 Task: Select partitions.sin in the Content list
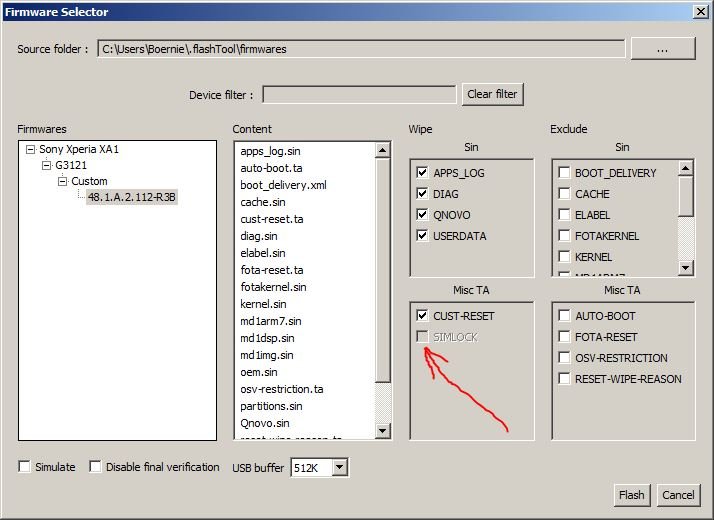tap(271, 406)
